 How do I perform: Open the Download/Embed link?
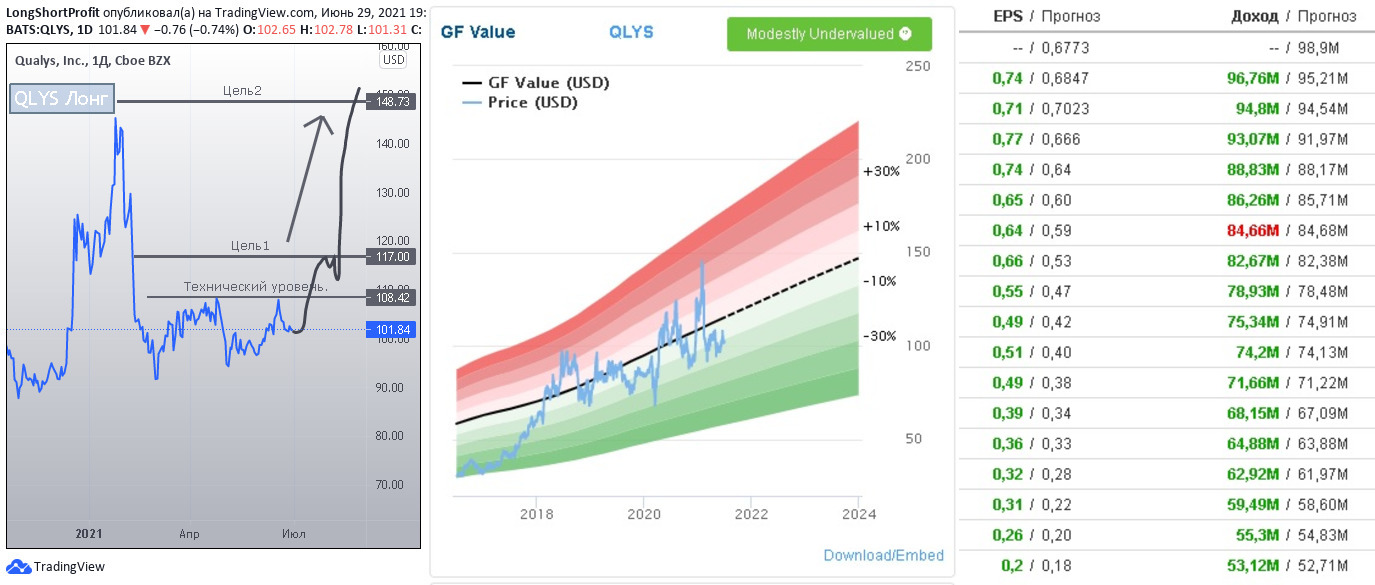[883, 555]
